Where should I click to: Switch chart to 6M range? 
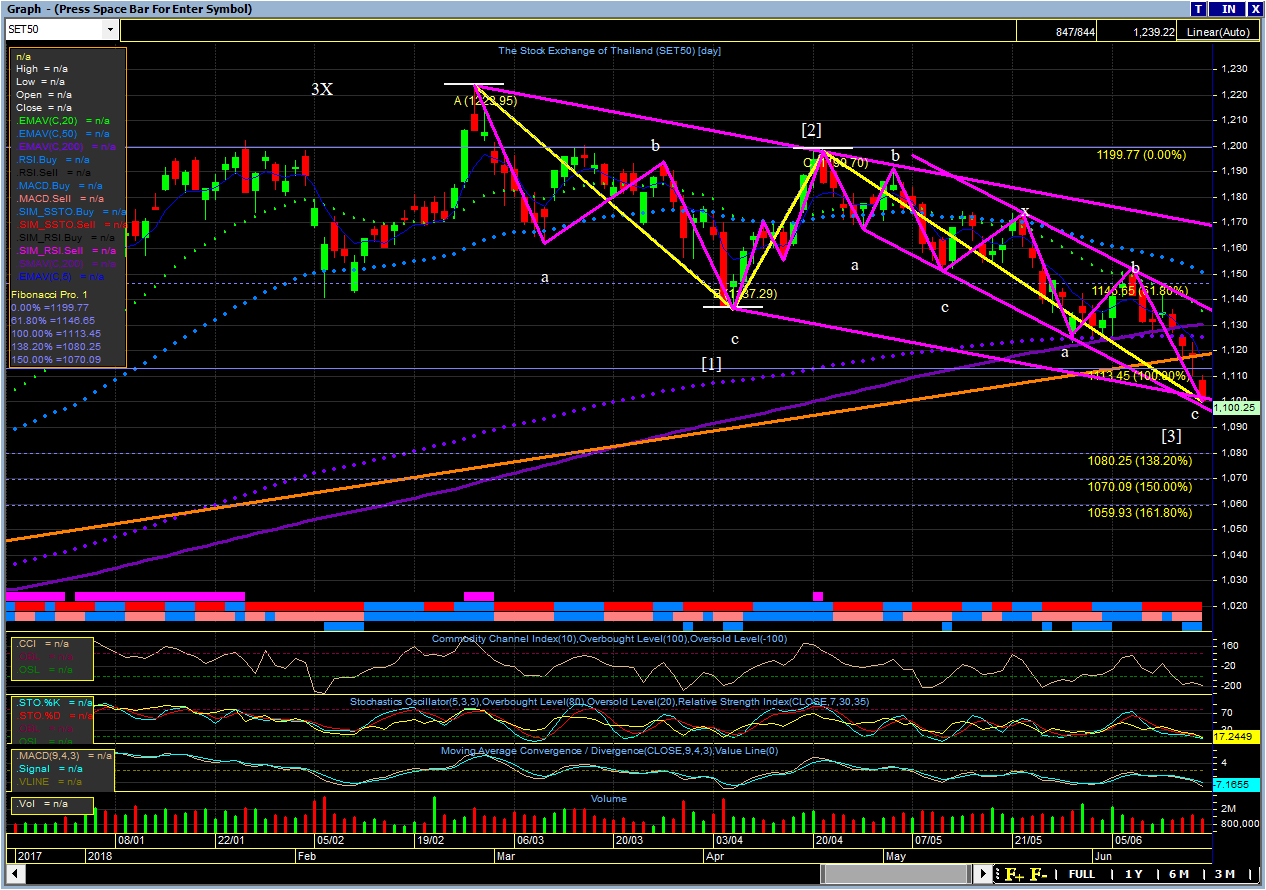tap(1178, 874)
